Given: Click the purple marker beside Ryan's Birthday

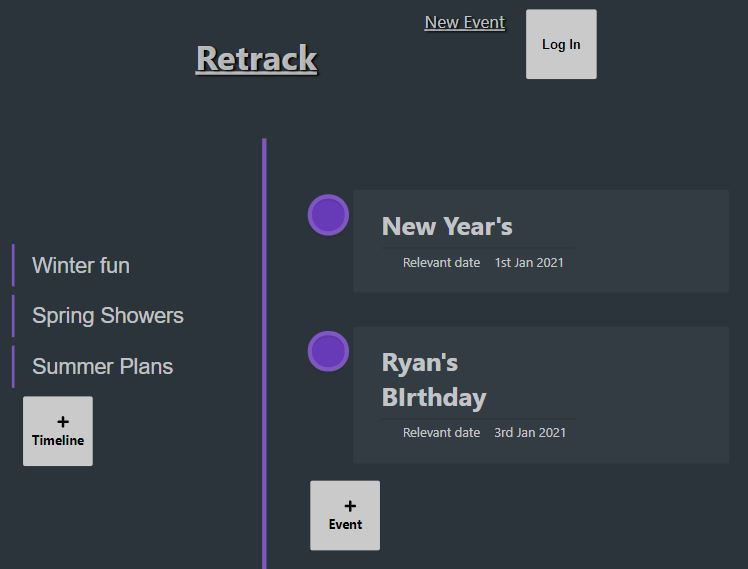Looking at the screenshot, I should coord(328,351).
